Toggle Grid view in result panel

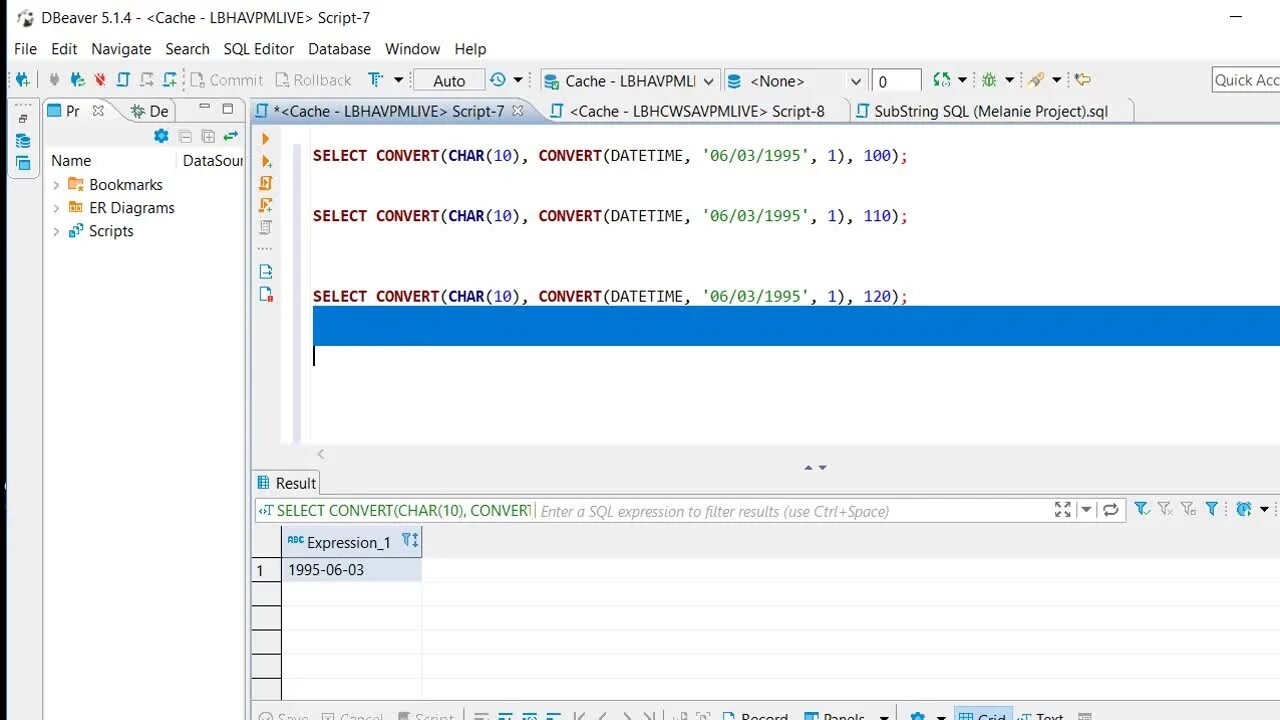click(982, 714)
